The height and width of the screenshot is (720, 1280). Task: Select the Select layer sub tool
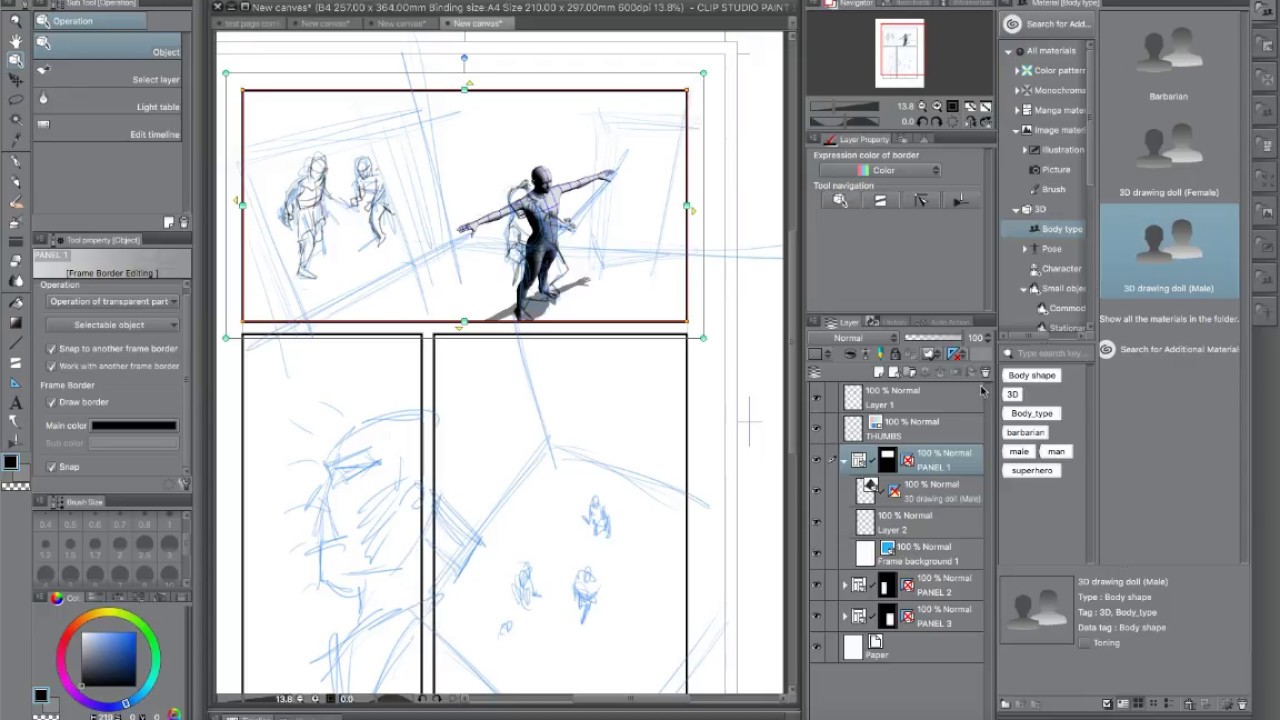click(108, 73)
